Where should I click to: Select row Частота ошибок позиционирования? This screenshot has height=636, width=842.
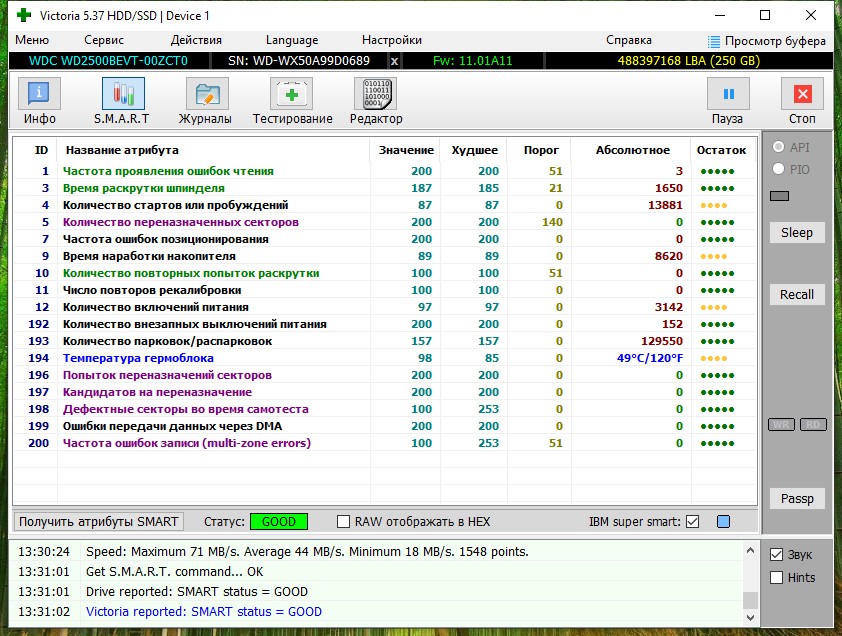click(384, 239)
